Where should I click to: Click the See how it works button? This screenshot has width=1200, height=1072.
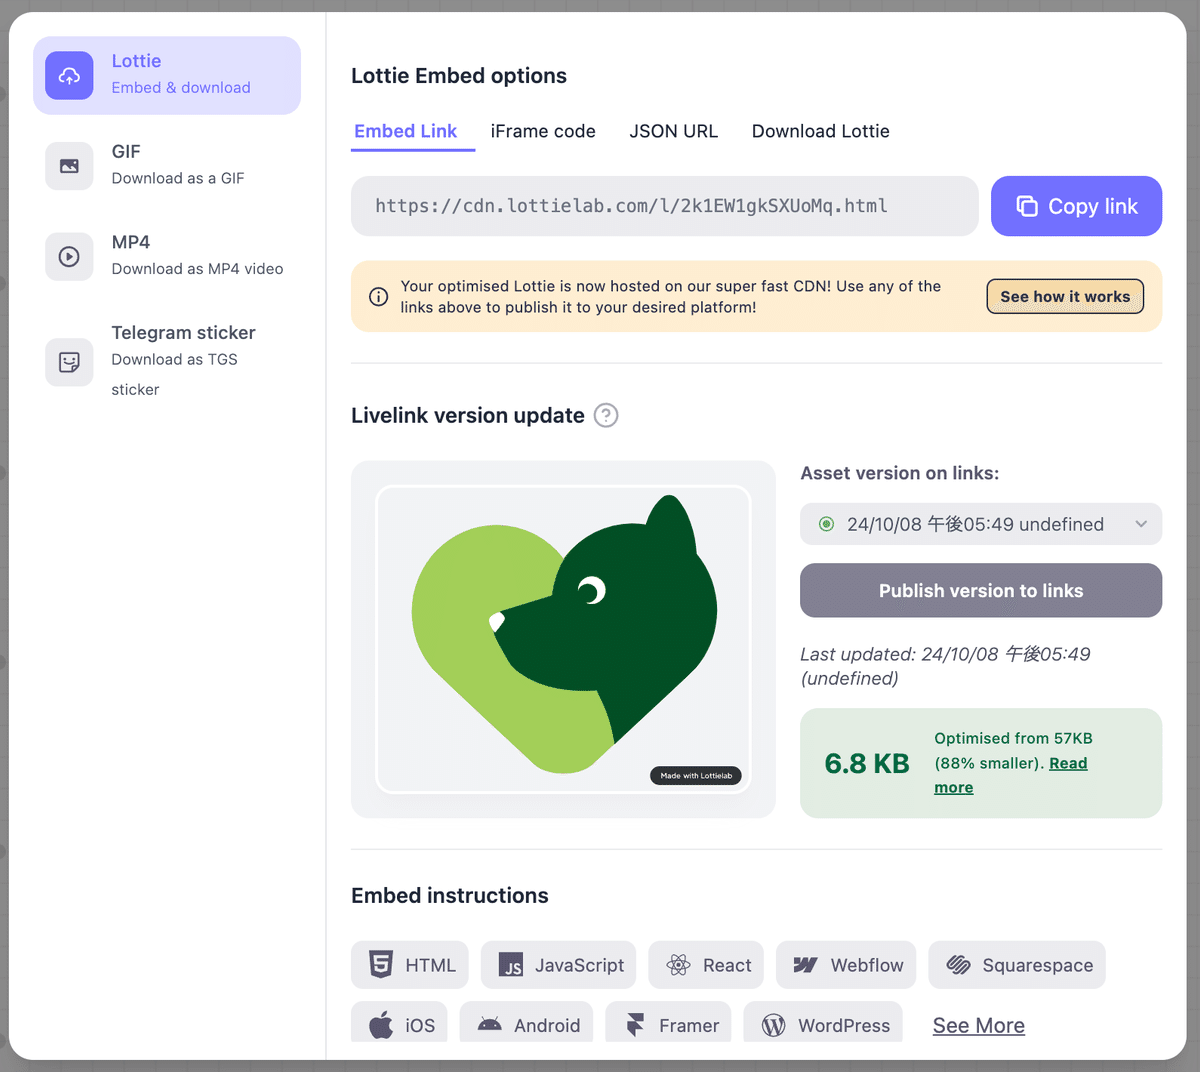click(x=1065, y=297)
